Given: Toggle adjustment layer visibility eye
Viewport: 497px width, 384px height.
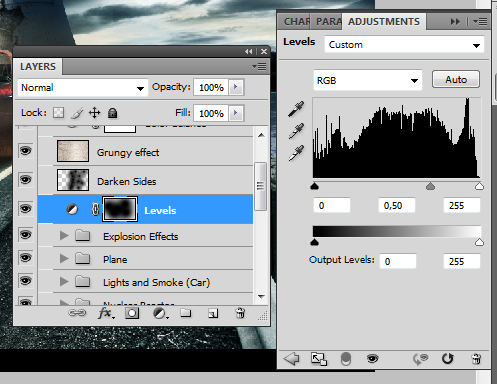Looking at the screenshot, I should click(x=372, y=359).
